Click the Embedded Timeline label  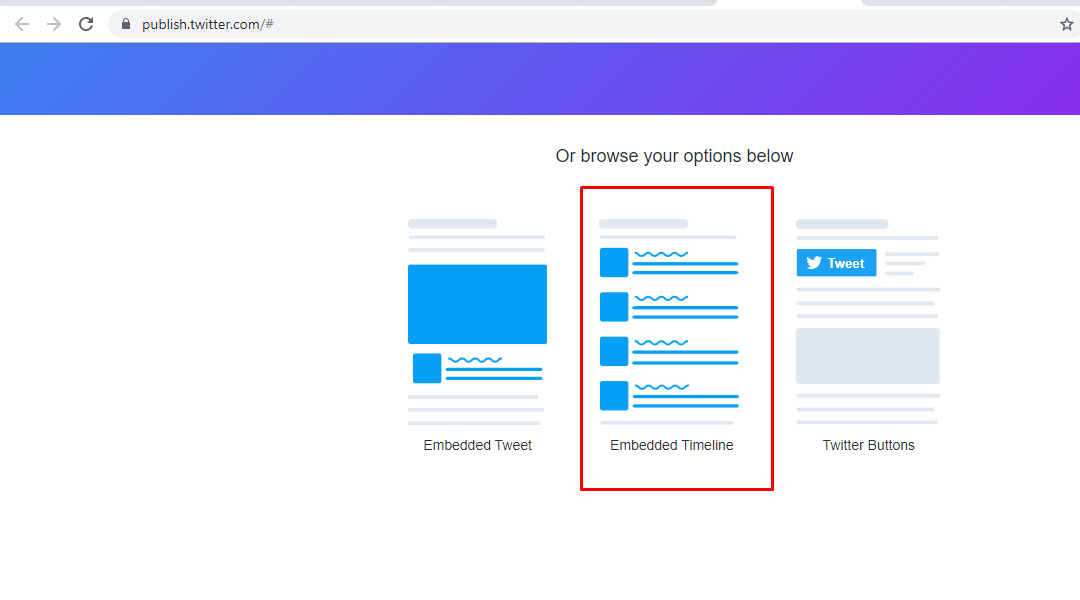click(x=672, y=445)
